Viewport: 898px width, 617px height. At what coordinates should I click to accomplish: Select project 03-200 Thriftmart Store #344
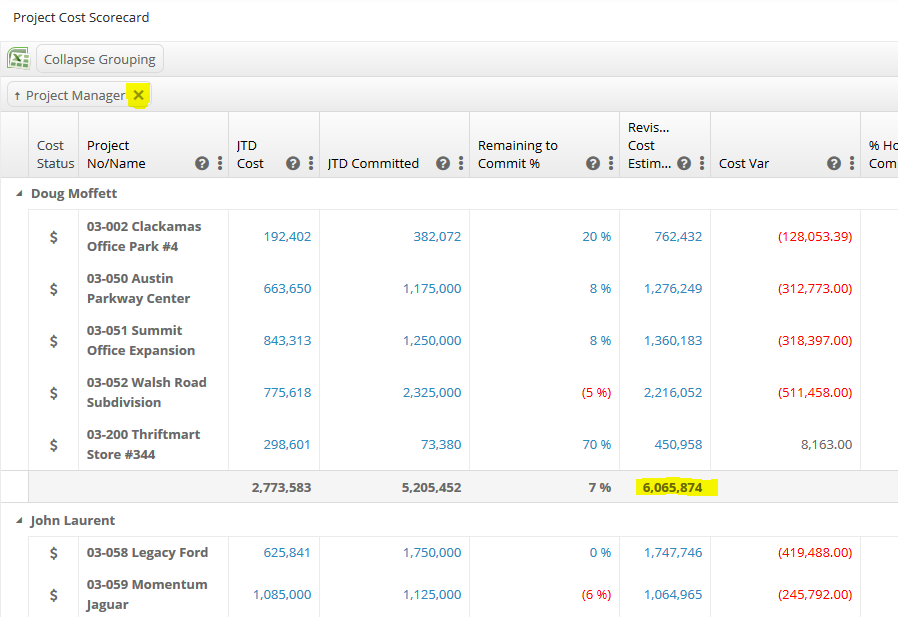coord(143,445)
